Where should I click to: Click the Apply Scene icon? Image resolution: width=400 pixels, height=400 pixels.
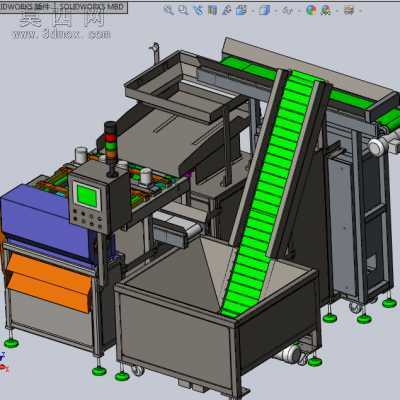point(325,10)
